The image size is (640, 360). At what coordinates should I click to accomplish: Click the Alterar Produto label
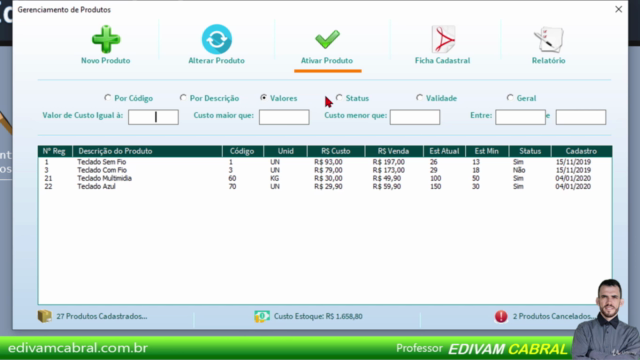pyautogui.click(x=217, y=60)
